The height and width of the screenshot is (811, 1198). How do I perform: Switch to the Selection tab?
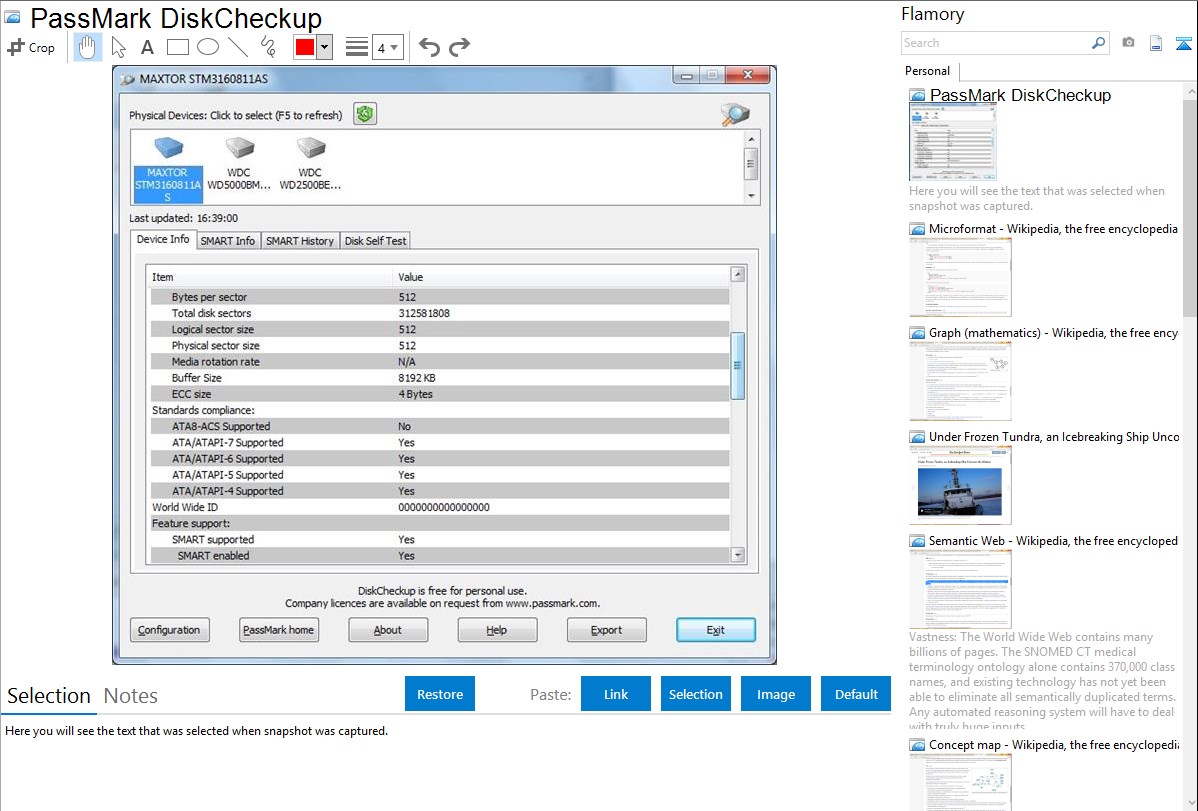coord(49,696)
